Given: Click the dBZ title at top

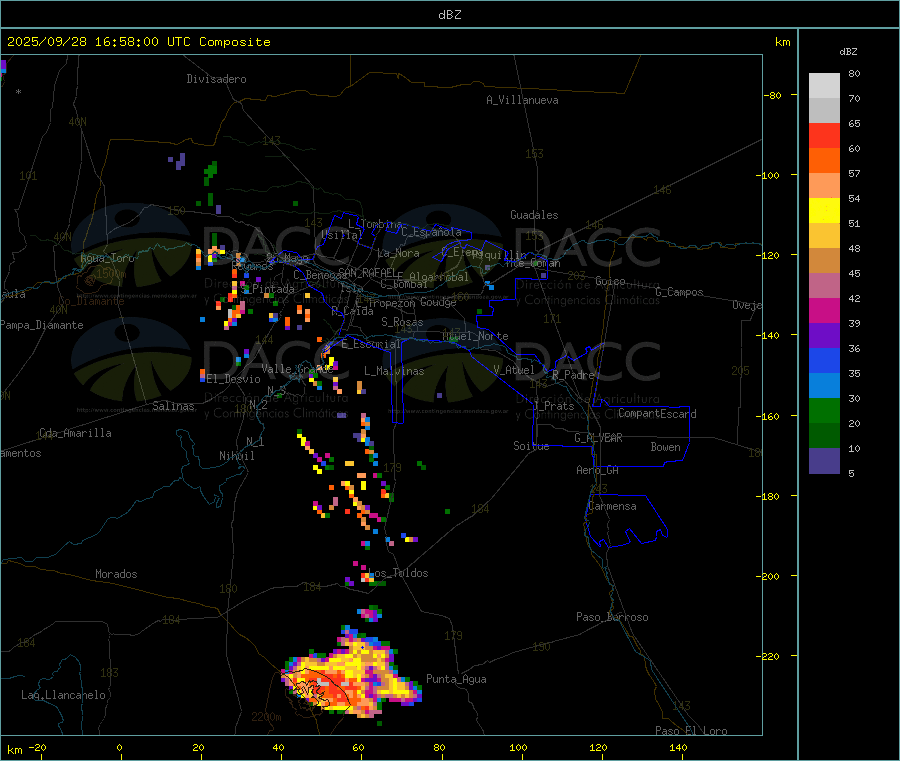Looking at the screenshot, I should click(x=449, y=15).
